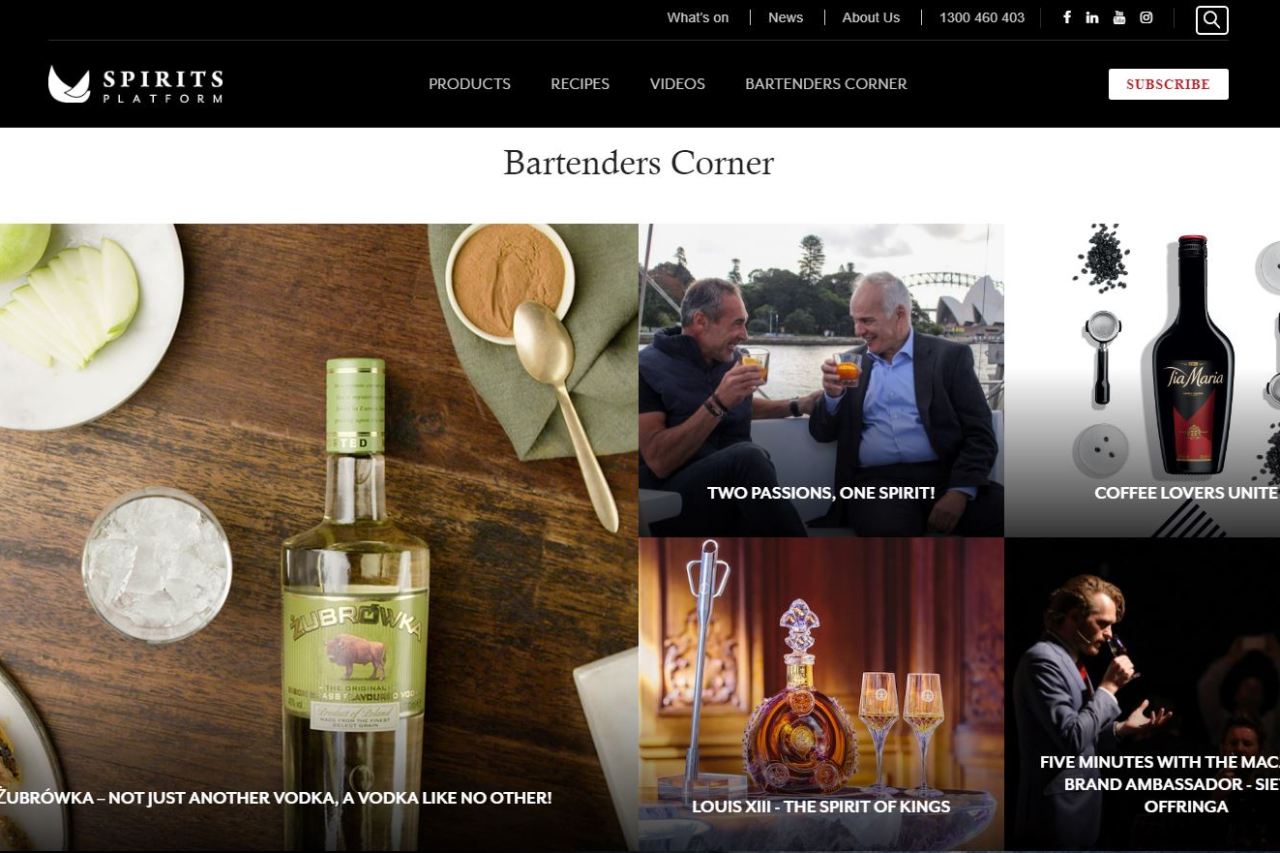1280x853 pixels.
Task: Open the Żubrówka vodka article tile
Action: click(319, 537)
